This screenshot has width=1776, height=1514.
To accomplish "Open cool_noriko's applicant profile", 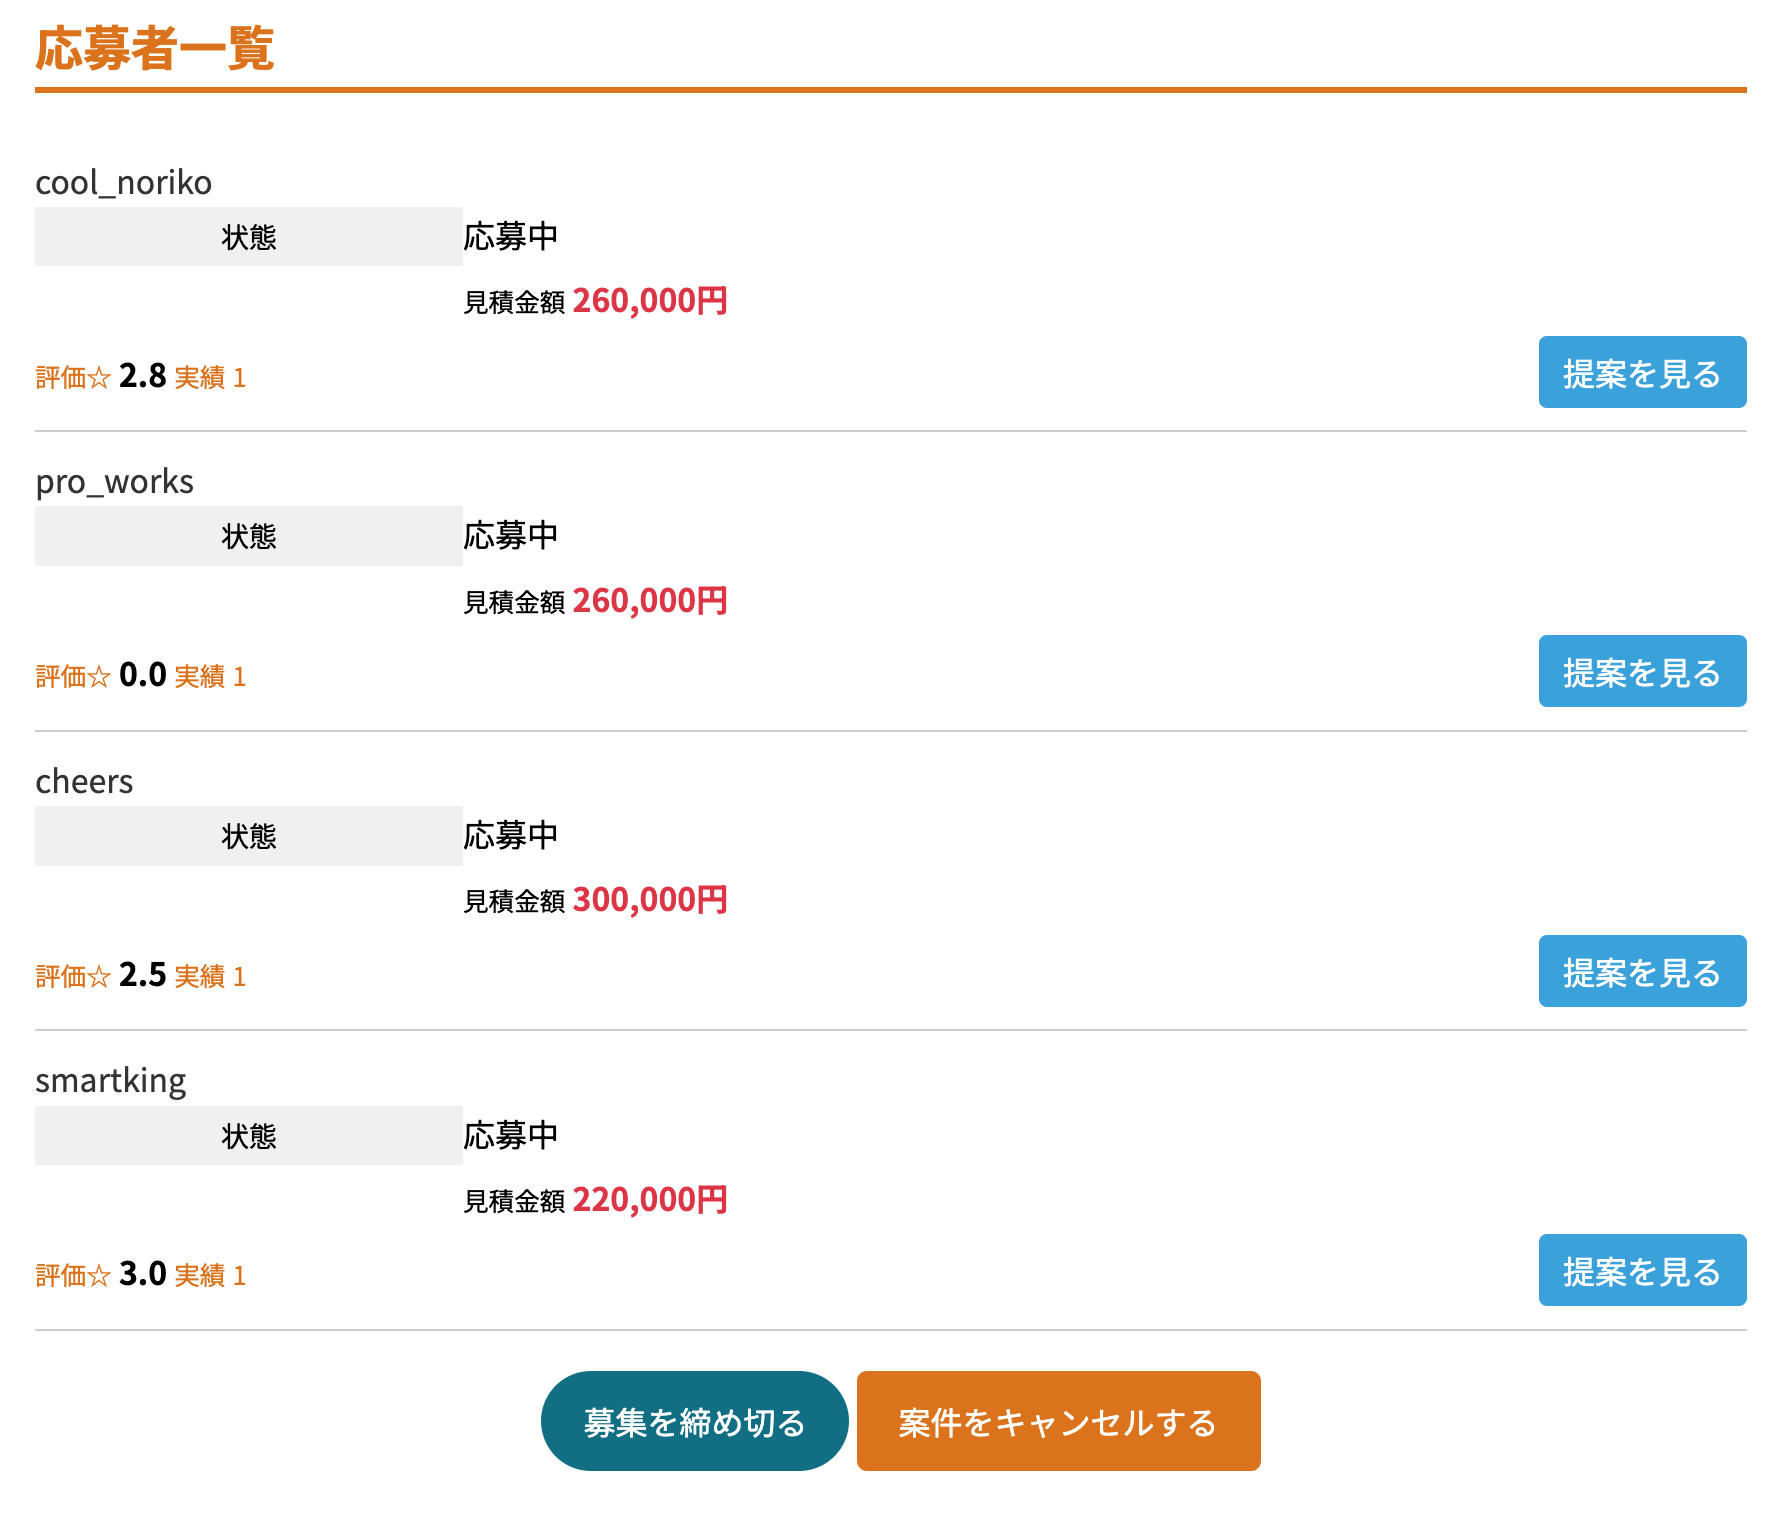I will (123, 183).
